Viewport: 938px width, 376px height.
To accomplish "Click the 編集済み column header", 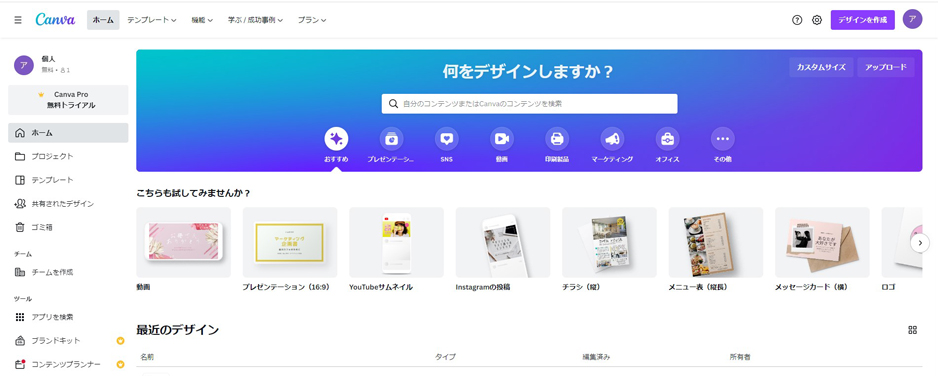I will 596,357.
